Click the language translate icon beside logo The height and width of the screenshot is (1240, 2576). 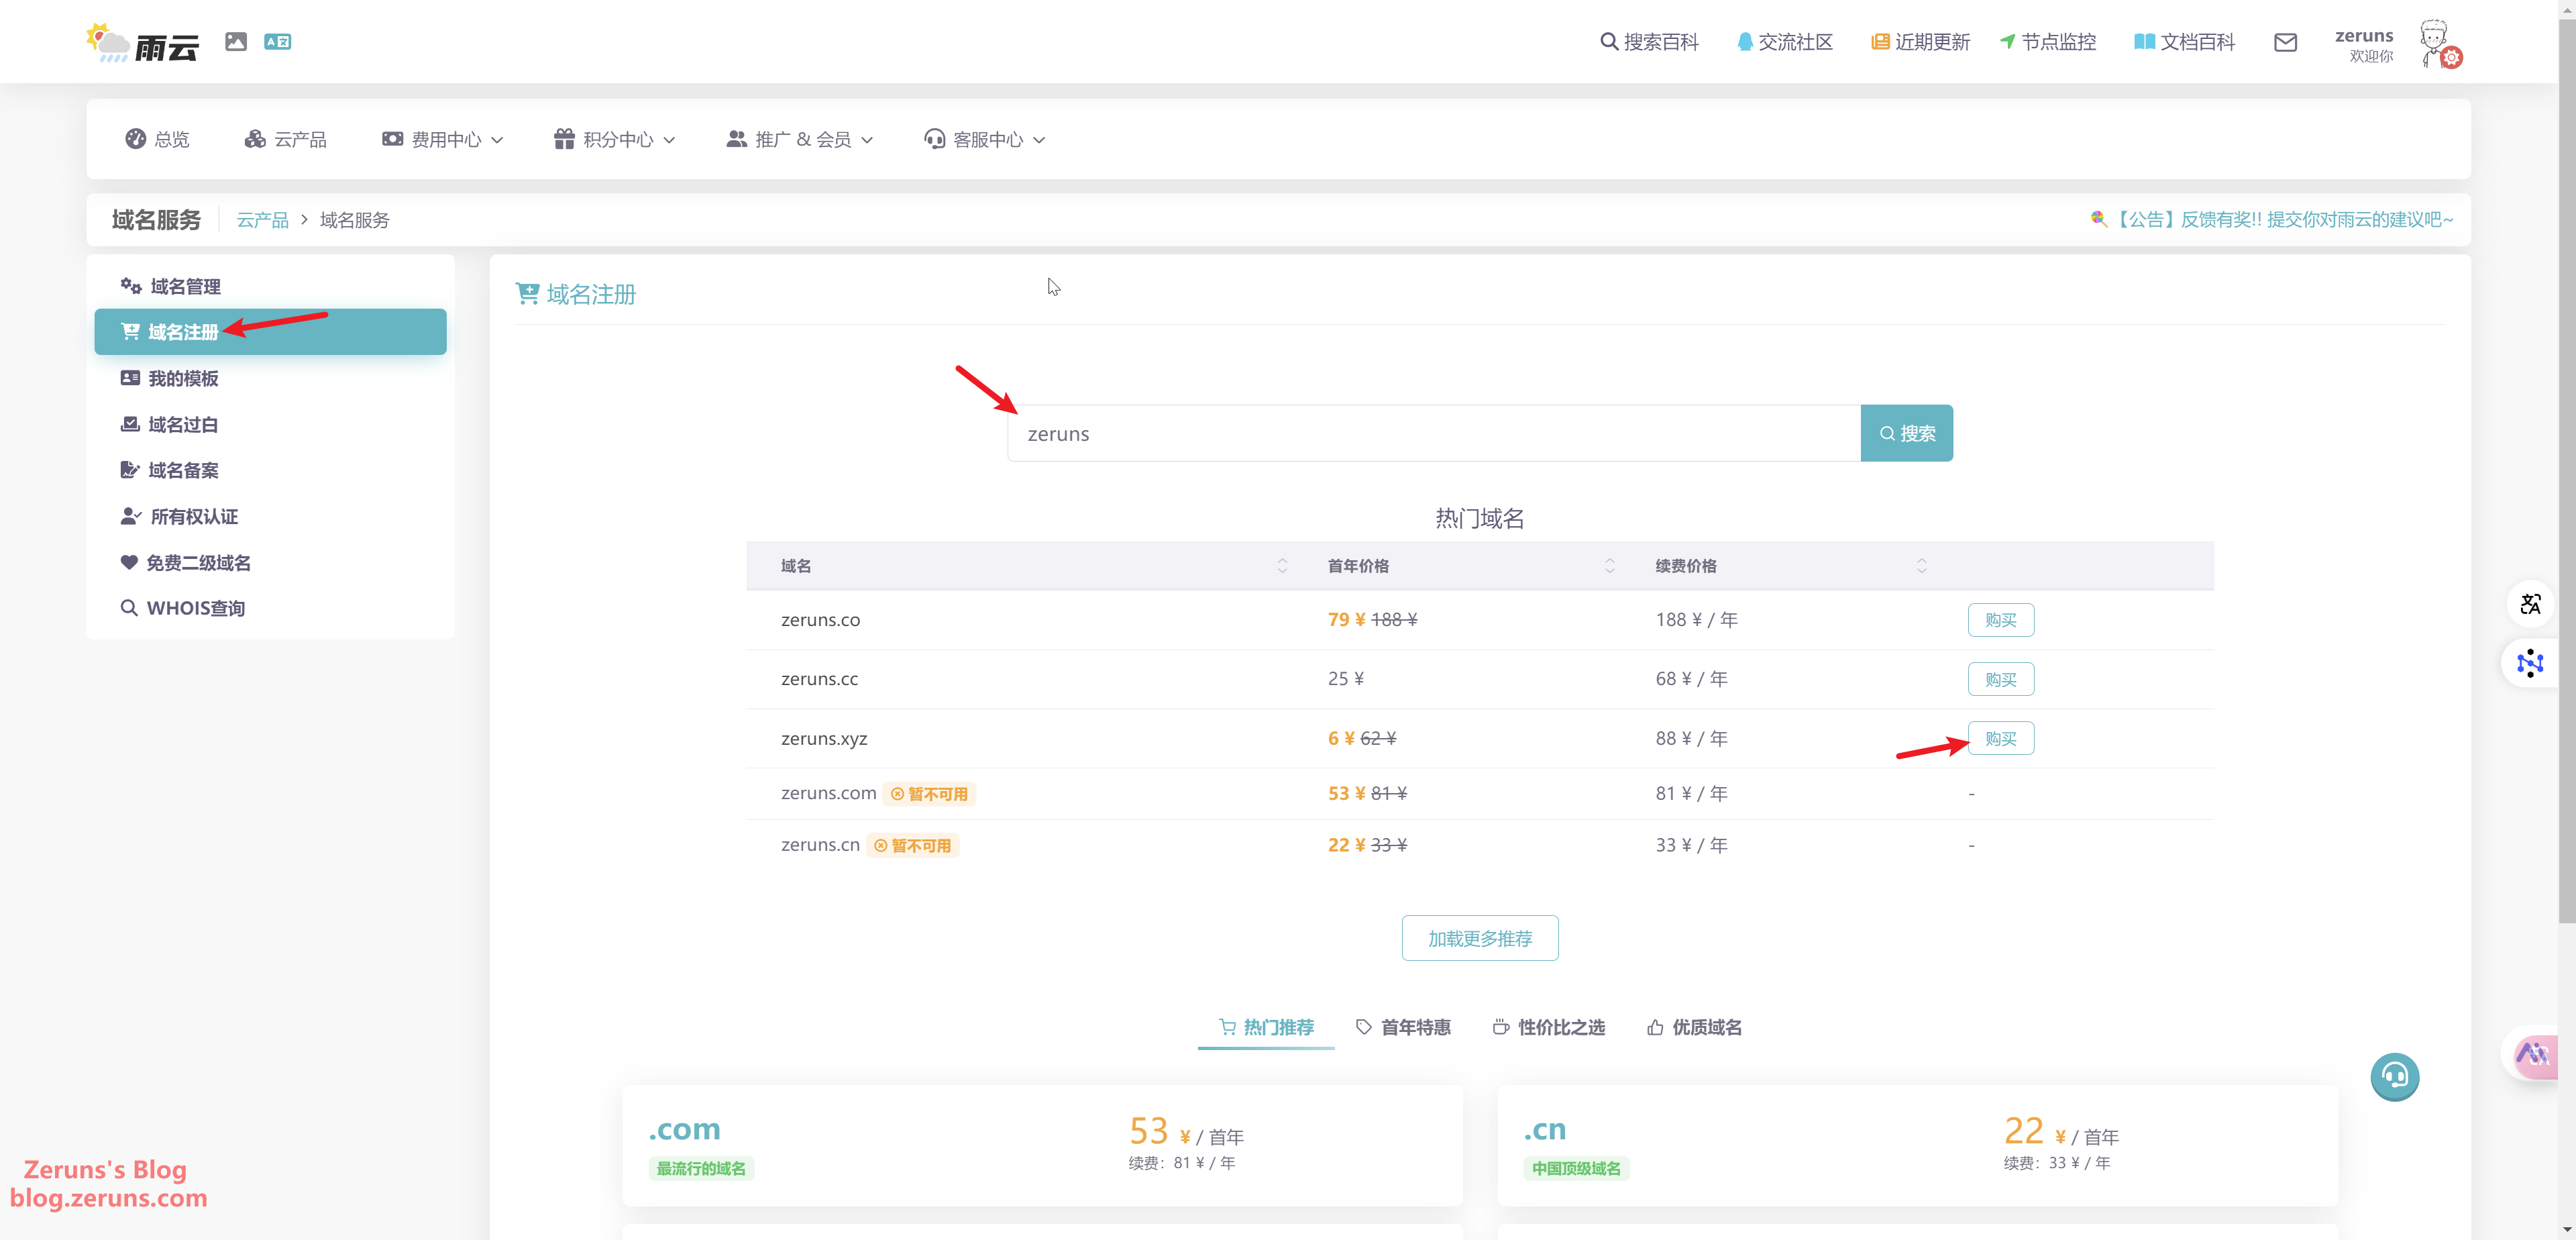pyautogui.click(x=277, y=41)
